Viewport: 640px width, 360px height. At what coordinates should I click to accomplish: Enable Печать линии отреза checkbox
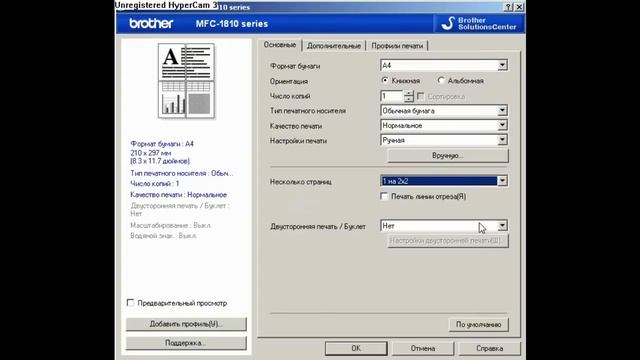pos(384,196)
